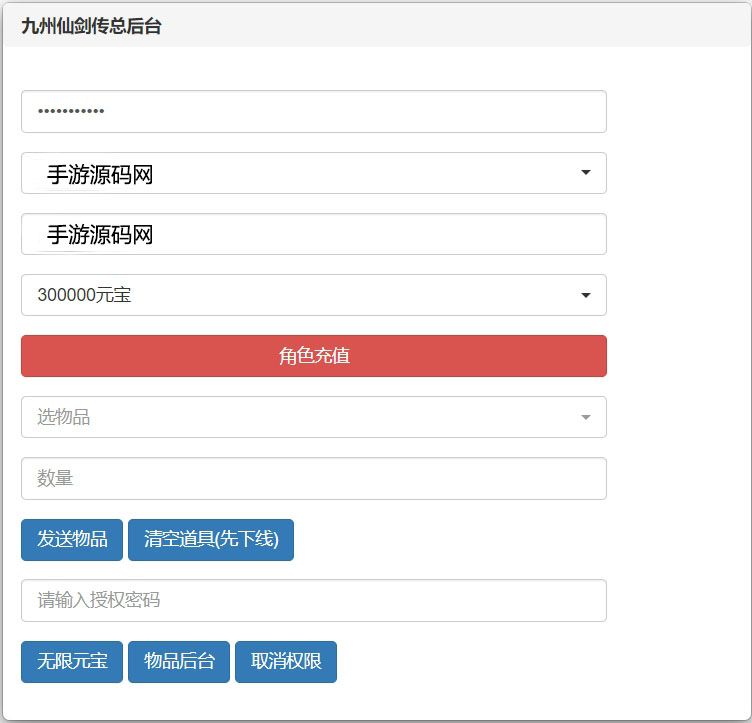
Task: Click the caret arrow on 选物品 dropdown
Action: point(586,417)
